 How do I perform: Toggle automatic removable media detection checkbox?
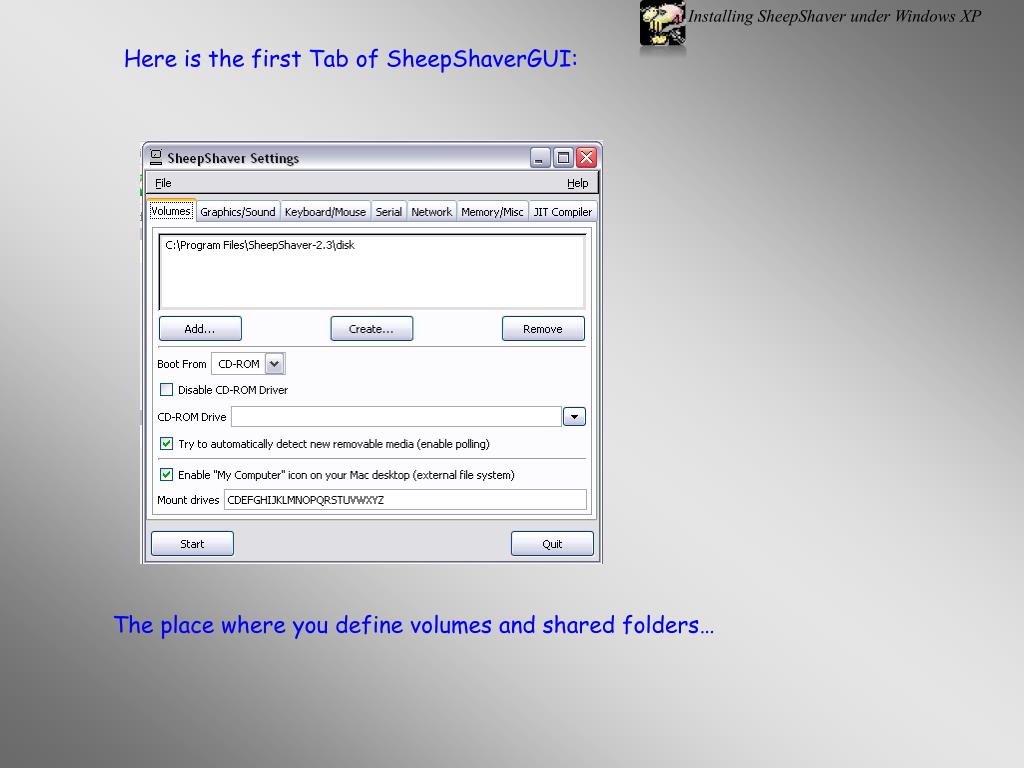[x=167, y=444]
